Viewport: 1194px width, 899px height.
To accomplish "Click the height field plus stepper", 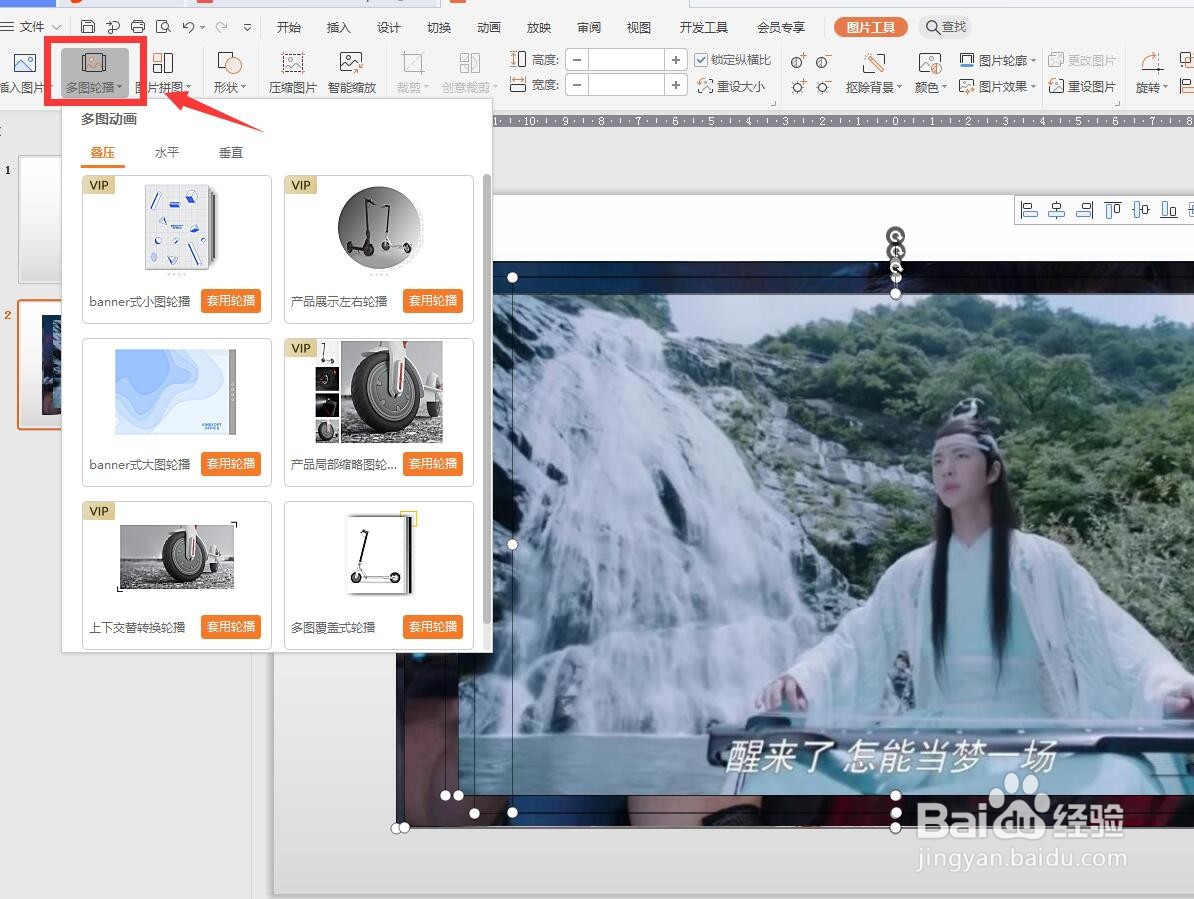I will click(x=675, y=59).
